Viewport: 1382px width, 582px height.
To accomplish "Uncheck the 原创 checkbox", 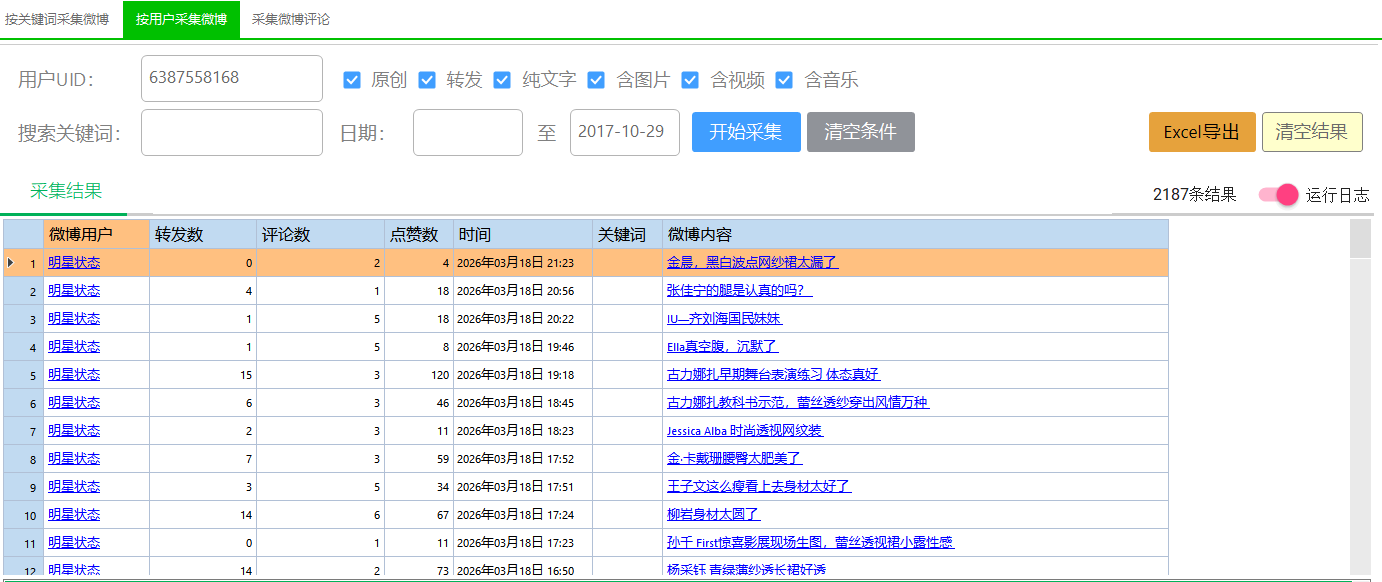I will 352,80.
